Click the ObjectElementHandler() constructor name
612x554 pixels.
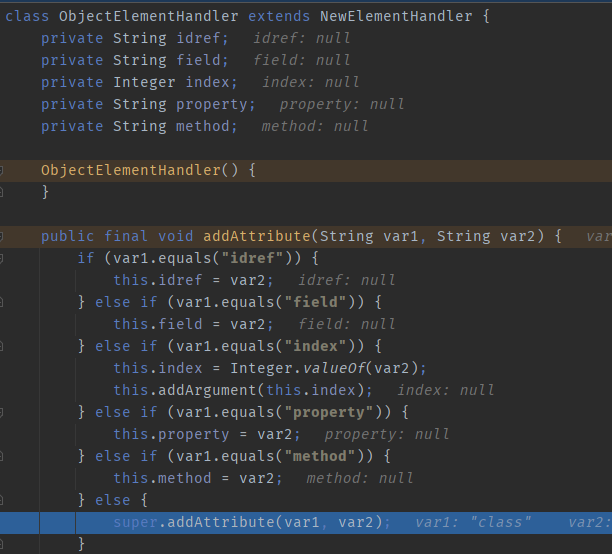point(131,170)
